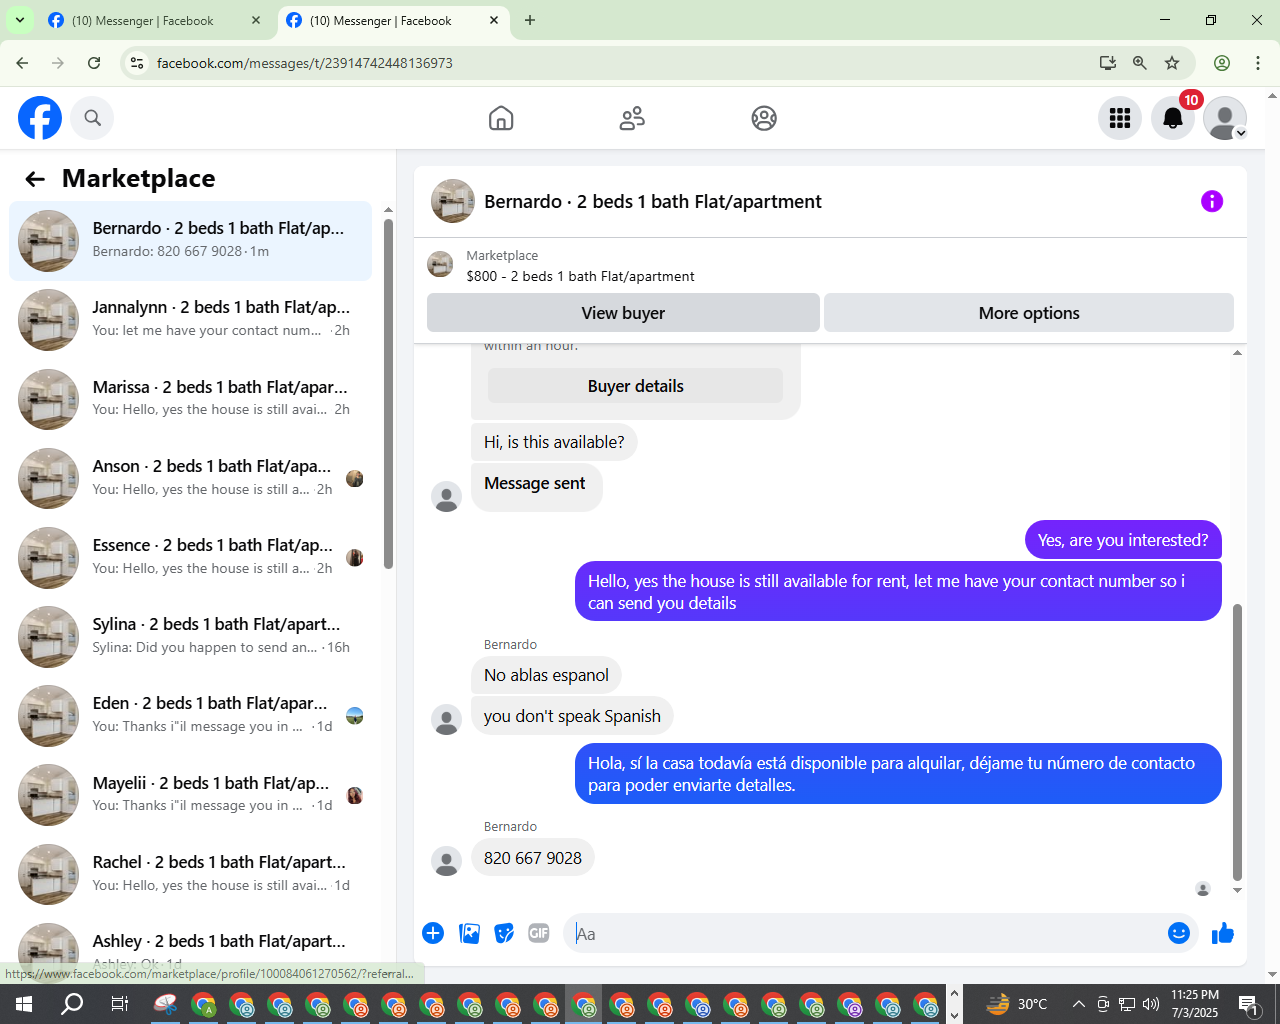This screenshot has width=1280, height=1024.
Task: Open Windows Task View
Action: 119,1004
